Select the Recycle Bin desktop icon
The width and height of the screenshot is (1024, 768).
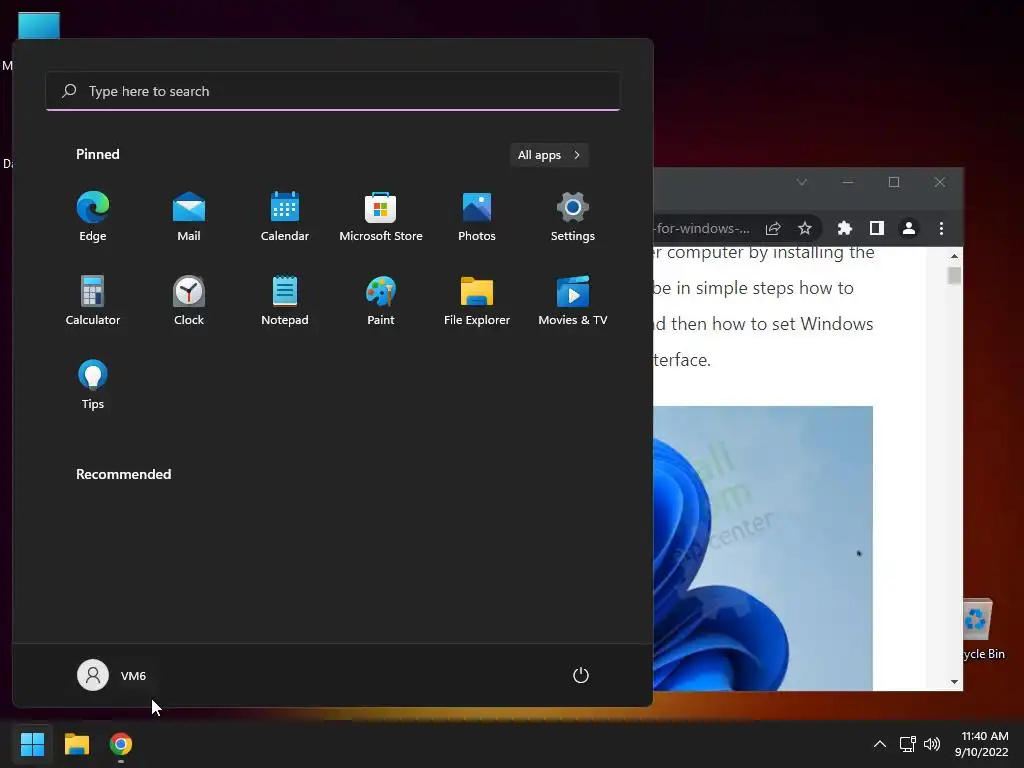click(x=984, y=629)
